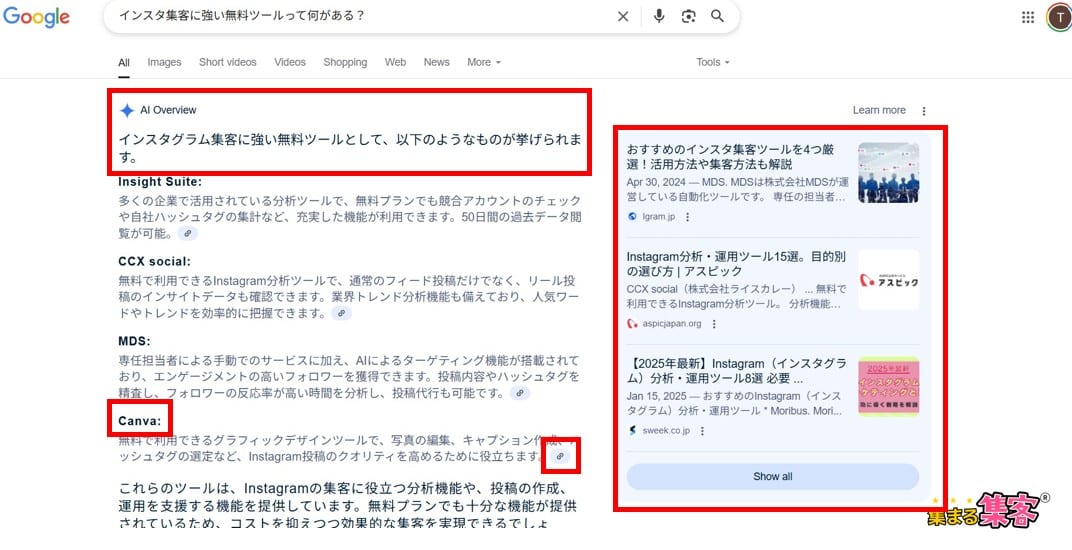Expand the More search filters dropdown
This screenshot has width=1072, height=550.
click(x=484, y=62)
